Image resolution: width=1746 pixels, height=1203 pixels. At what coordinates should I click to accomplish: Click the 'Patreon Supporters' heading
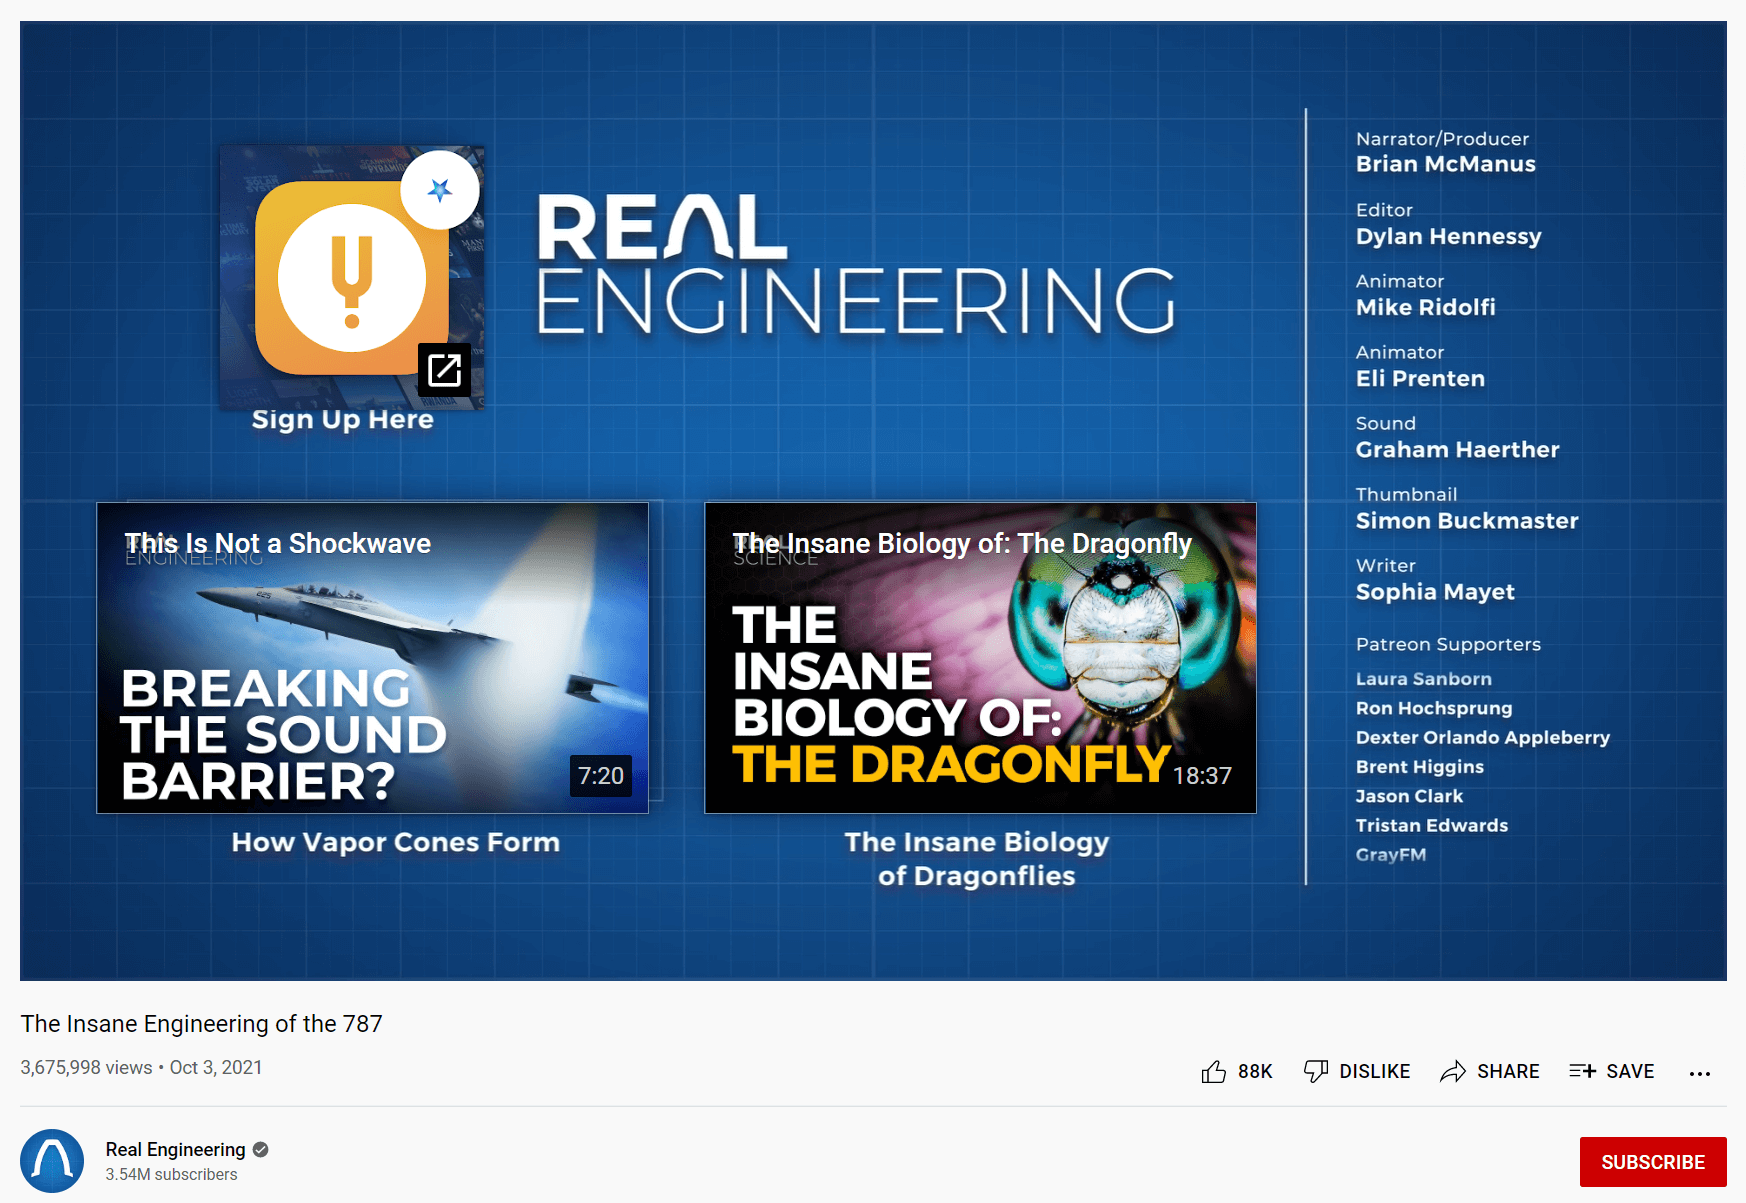tap(1449, 644)
